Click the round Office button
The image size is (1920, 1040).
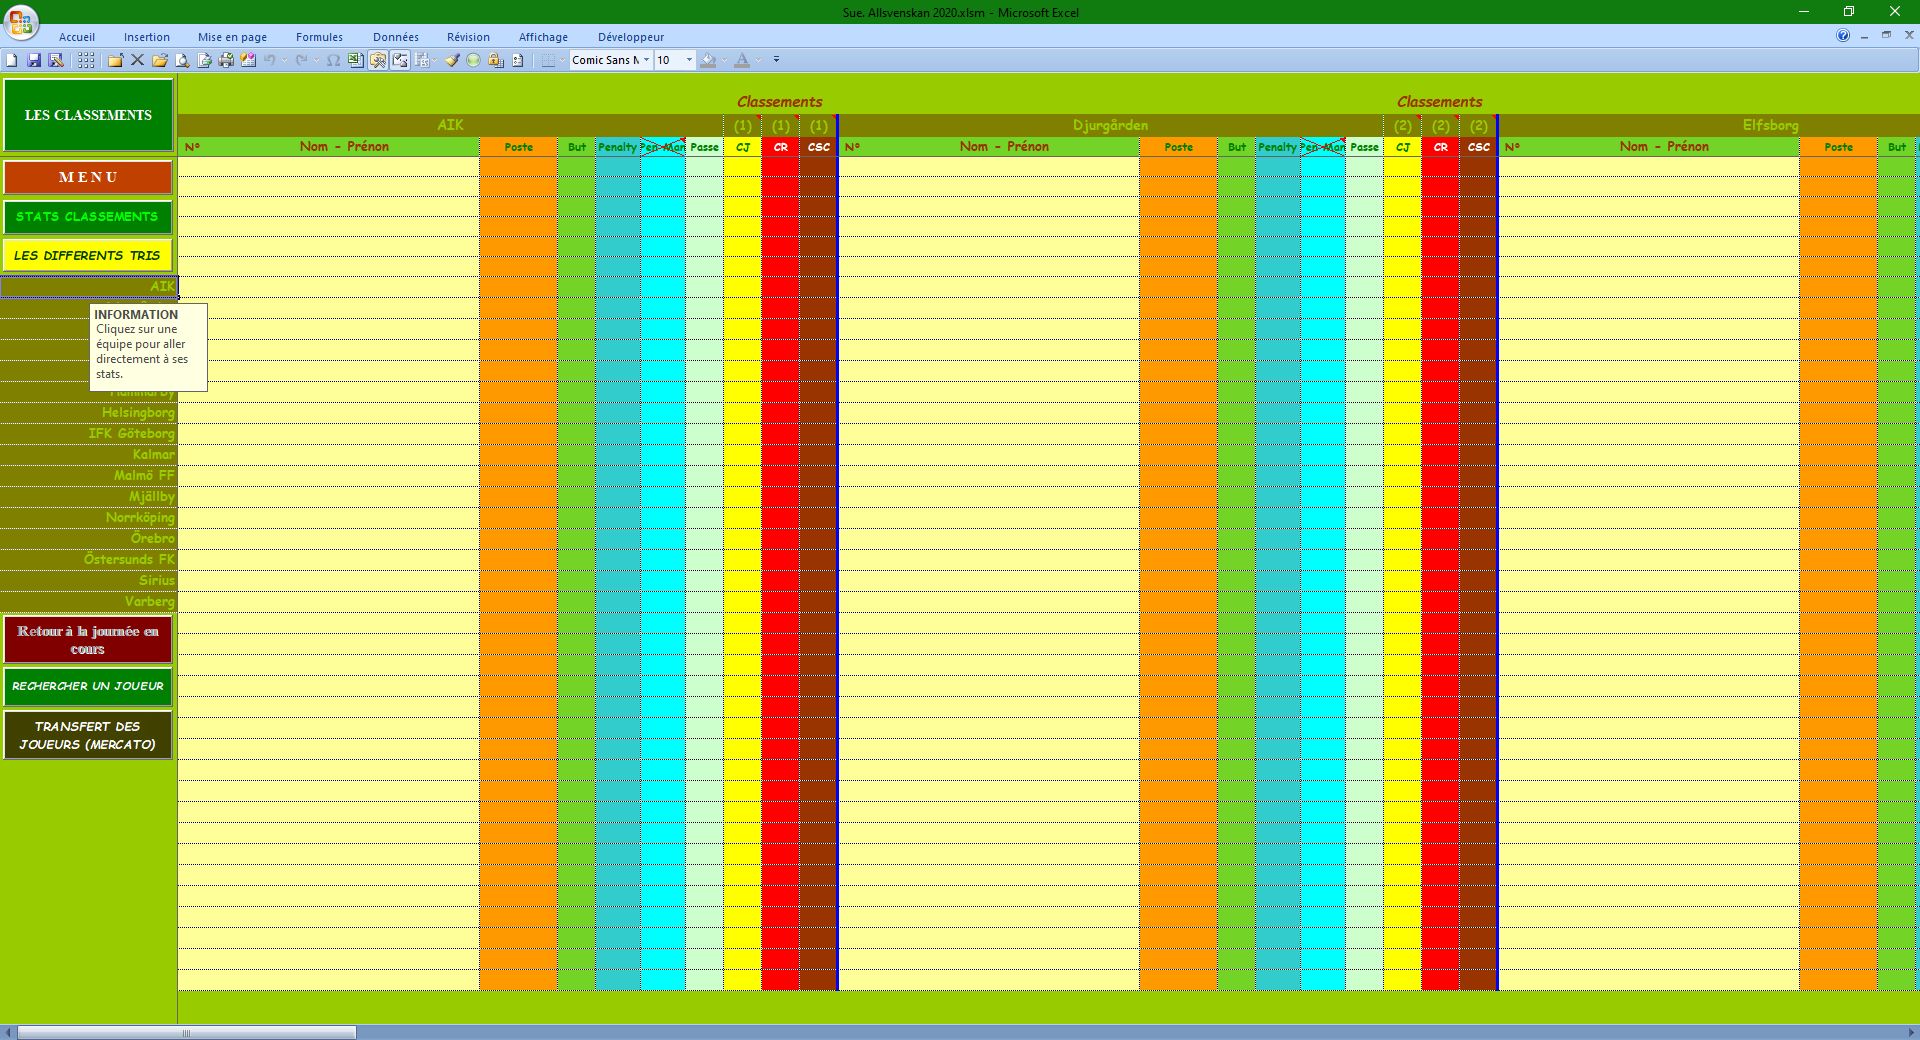pos(21,22)
